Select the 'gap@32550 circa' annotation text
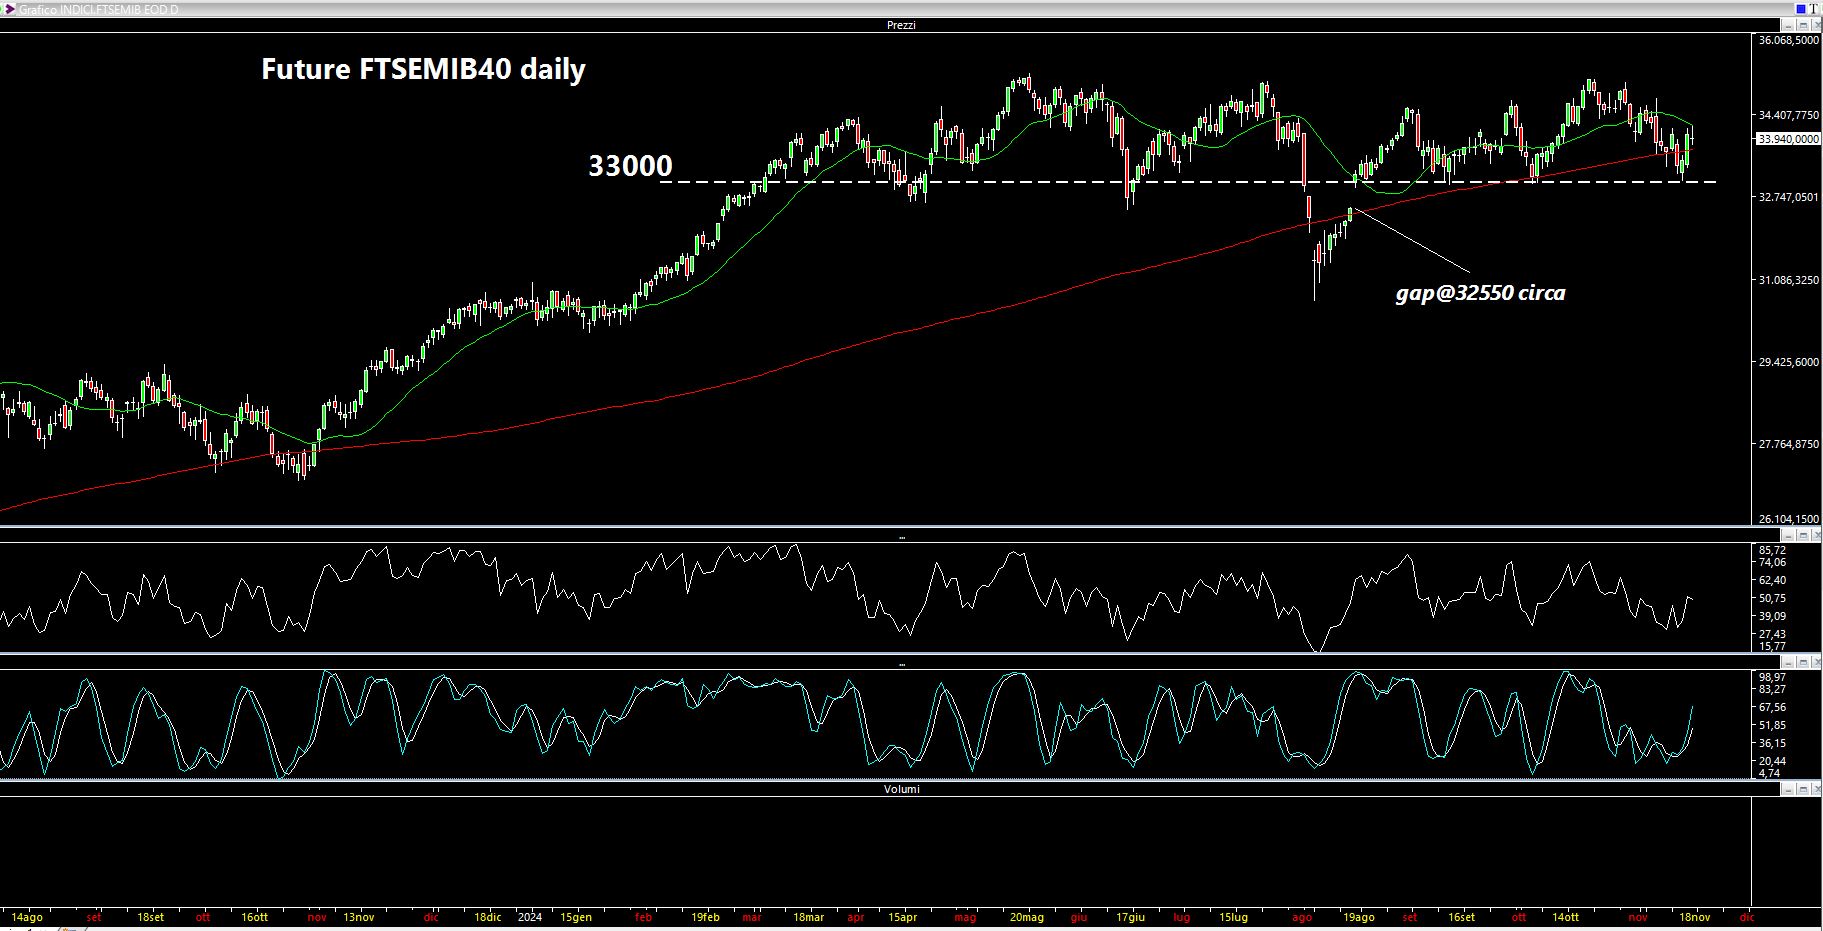The image size is (1823, 931). click(x=1480, y=293)
